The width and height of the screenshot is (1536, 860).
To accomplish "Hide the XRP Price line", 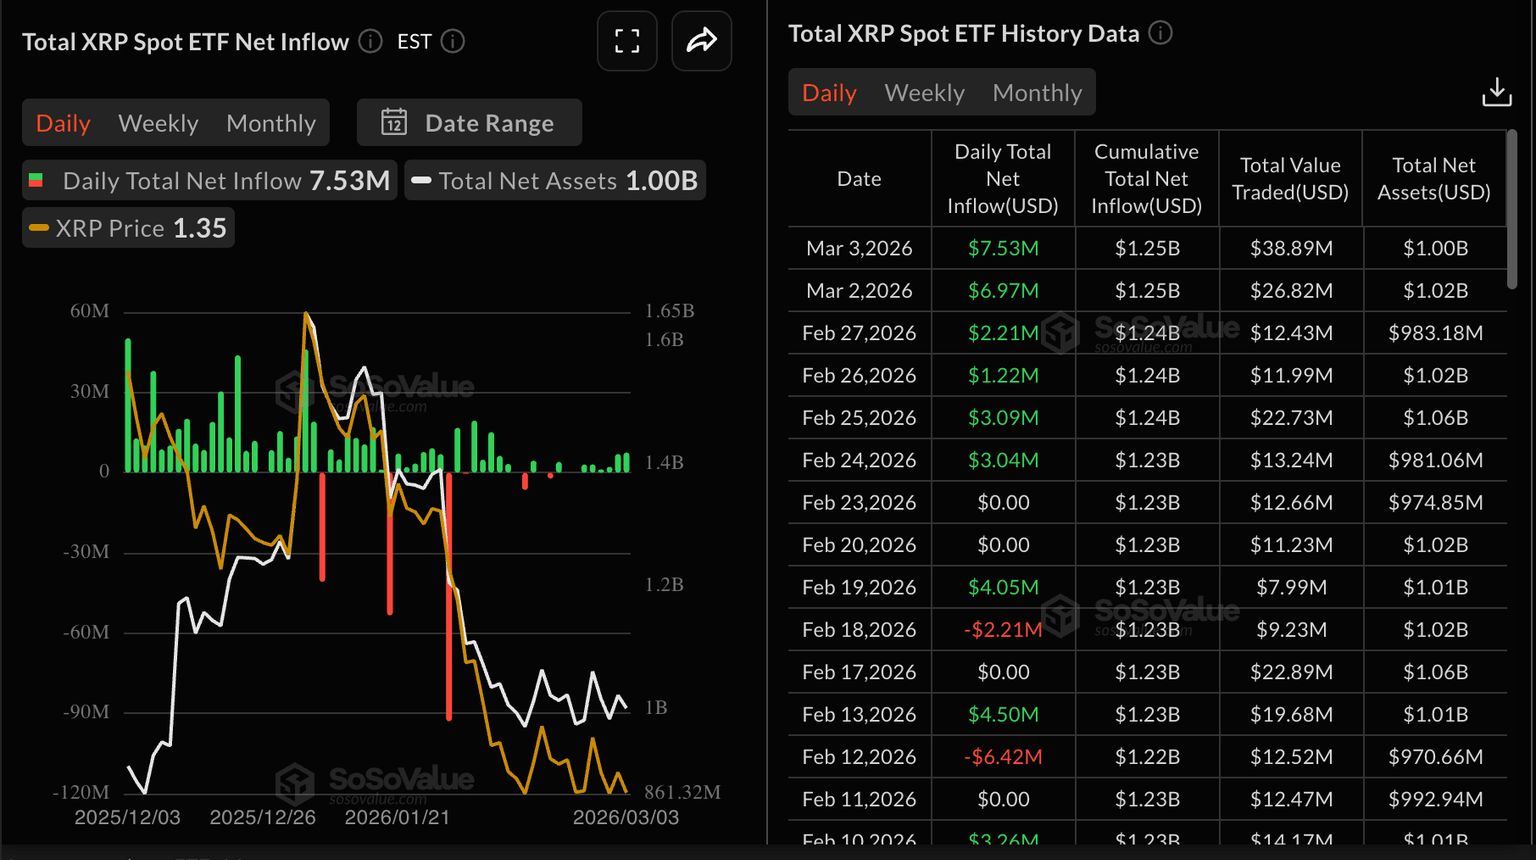I will tap(127, 227).
